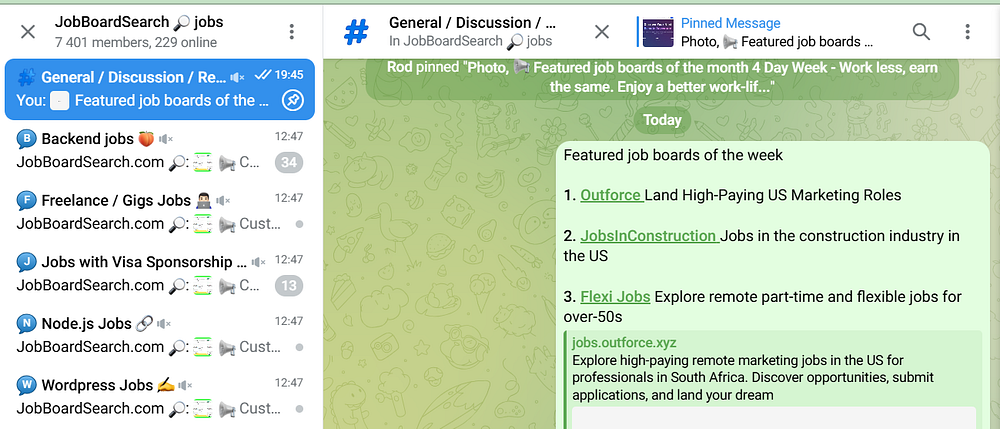This screenshot has height=429, width=1000.
Task: Click '7 401 members, 229 online' text
Action: [x=136, y=43]
